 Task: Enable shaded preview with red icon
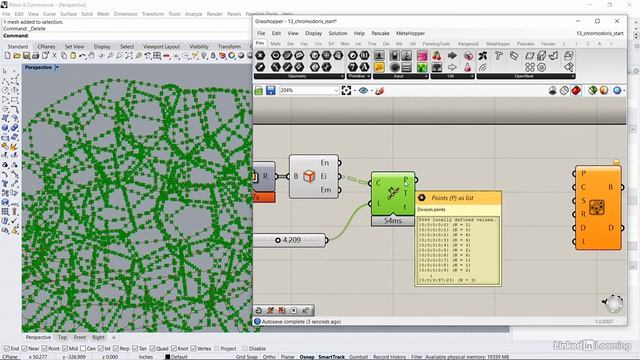tap(576, 91)
